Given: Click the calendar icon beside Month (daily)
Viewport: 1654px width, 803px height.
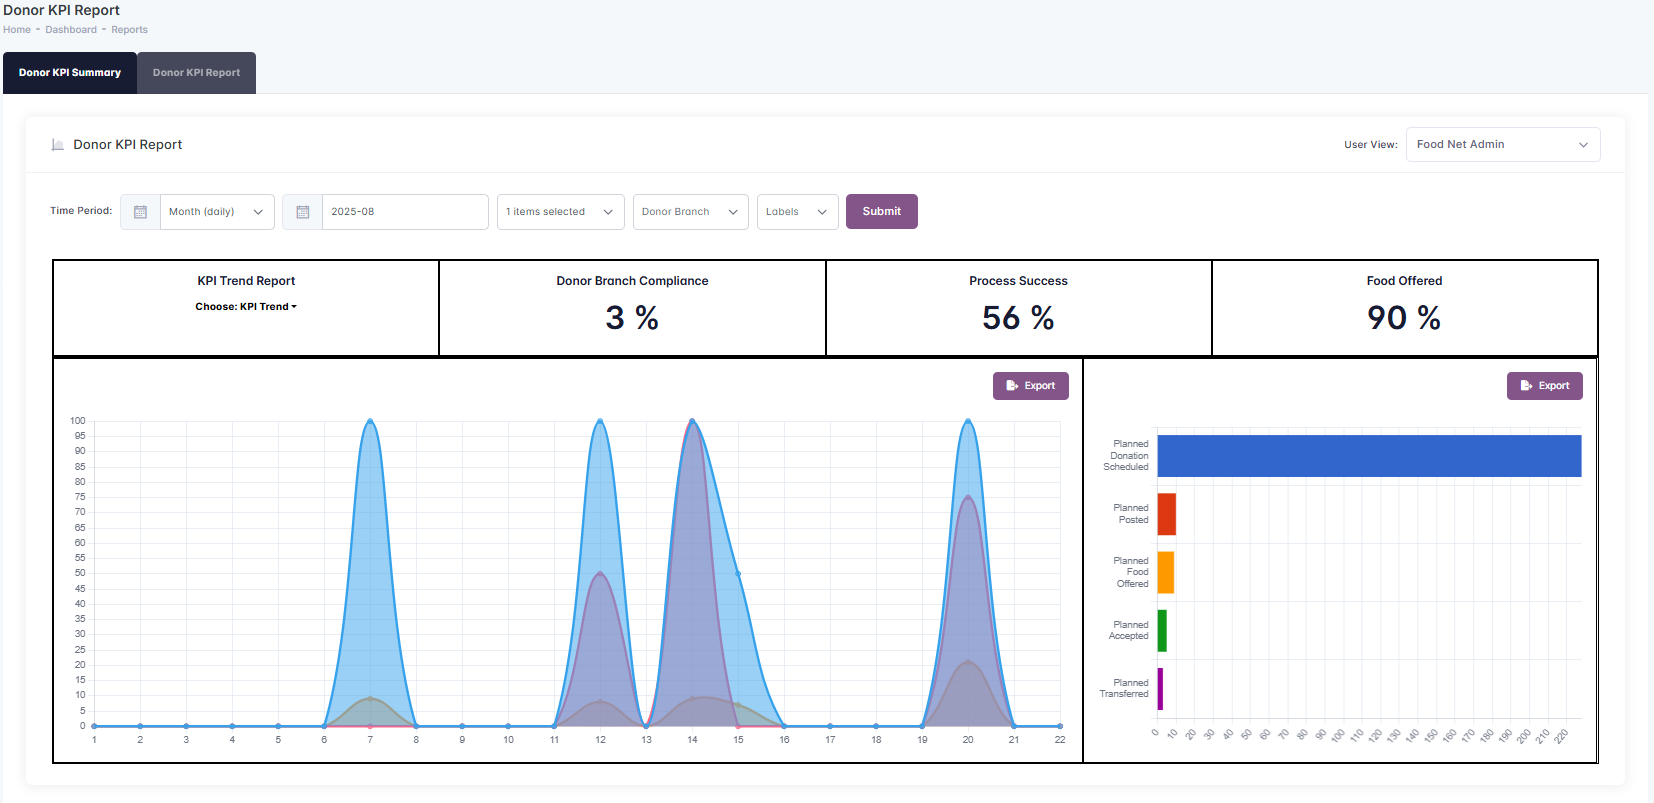Looking at the screenshot, I should point(140,212).
